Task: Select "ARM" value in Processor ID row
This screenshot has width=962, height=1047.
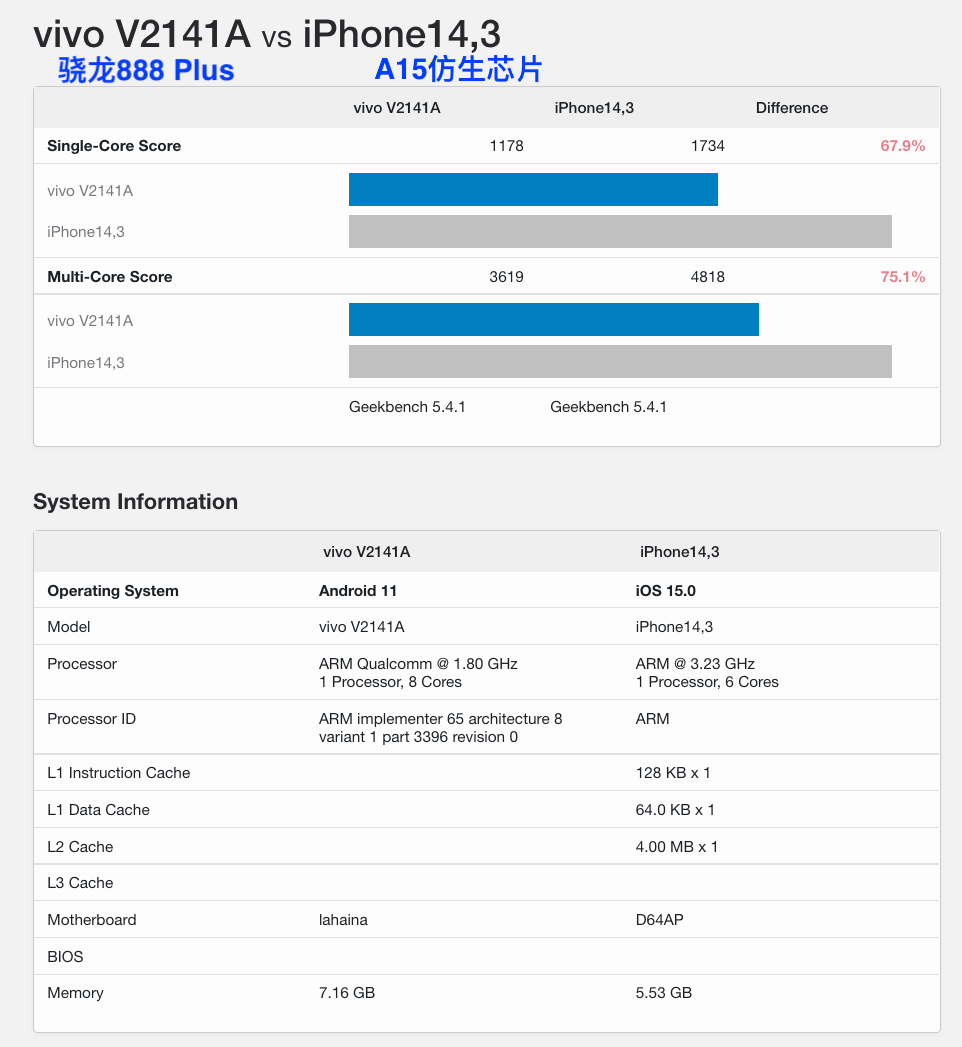Action: (x=652, y=718)
